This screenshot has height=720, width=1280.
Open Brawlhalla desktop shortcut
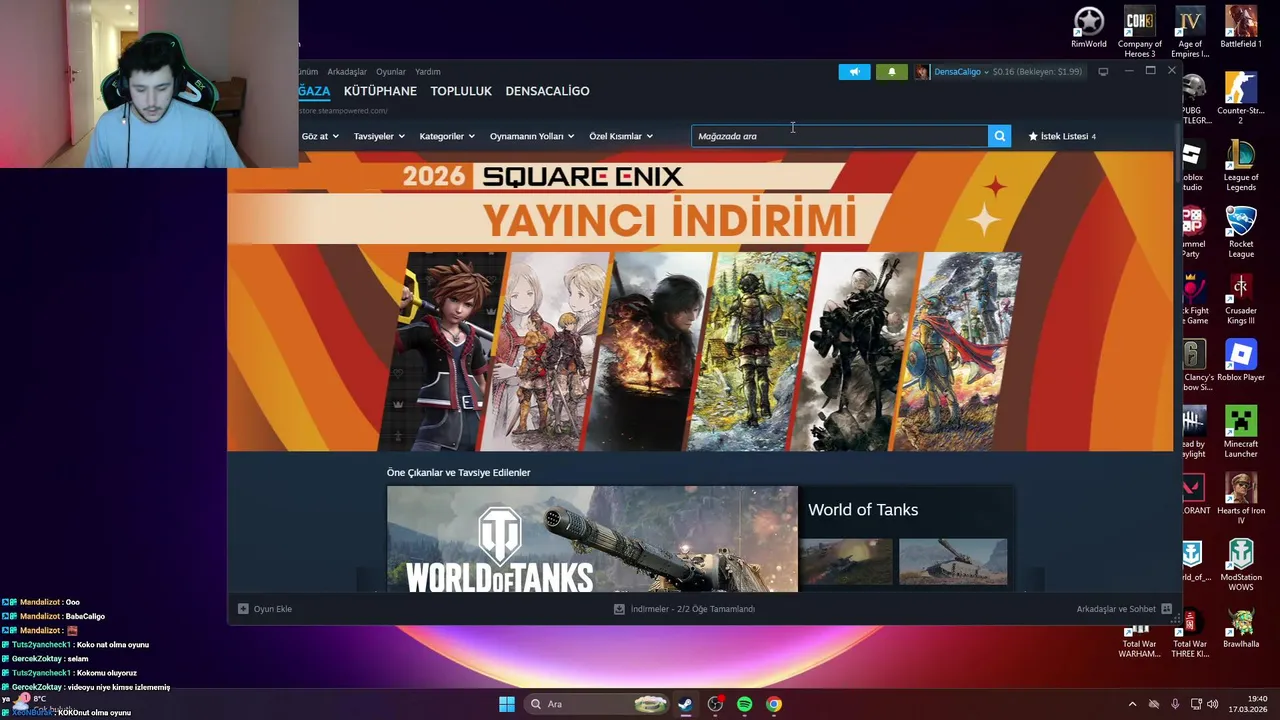[x=1241, y=628]
